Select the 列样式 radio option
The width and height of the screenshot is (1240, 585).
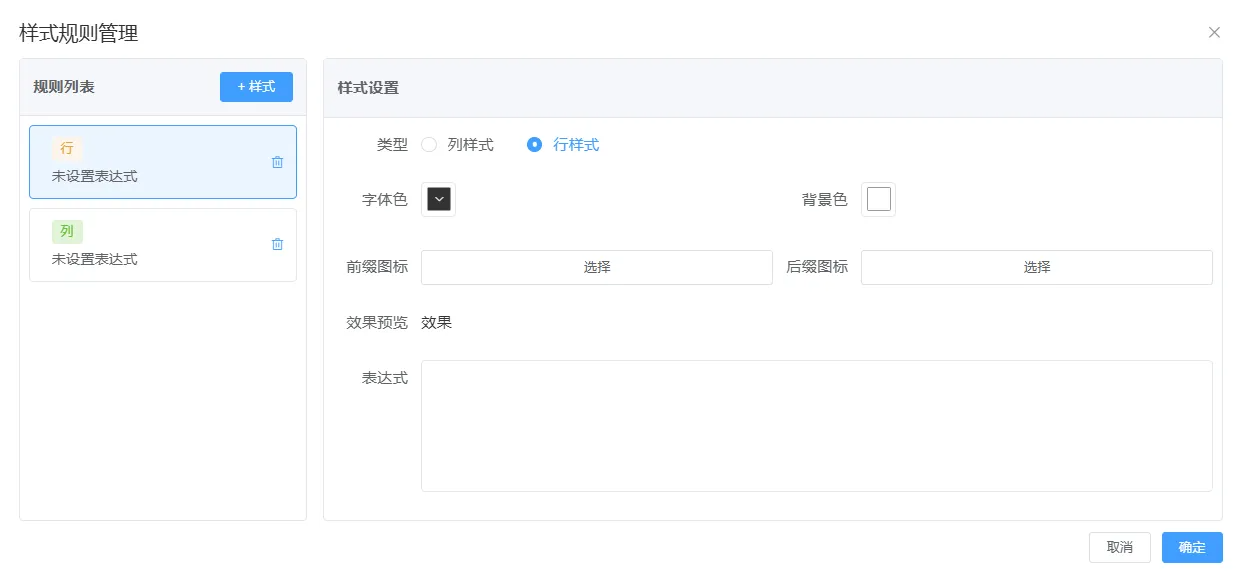tap(458, 145)
